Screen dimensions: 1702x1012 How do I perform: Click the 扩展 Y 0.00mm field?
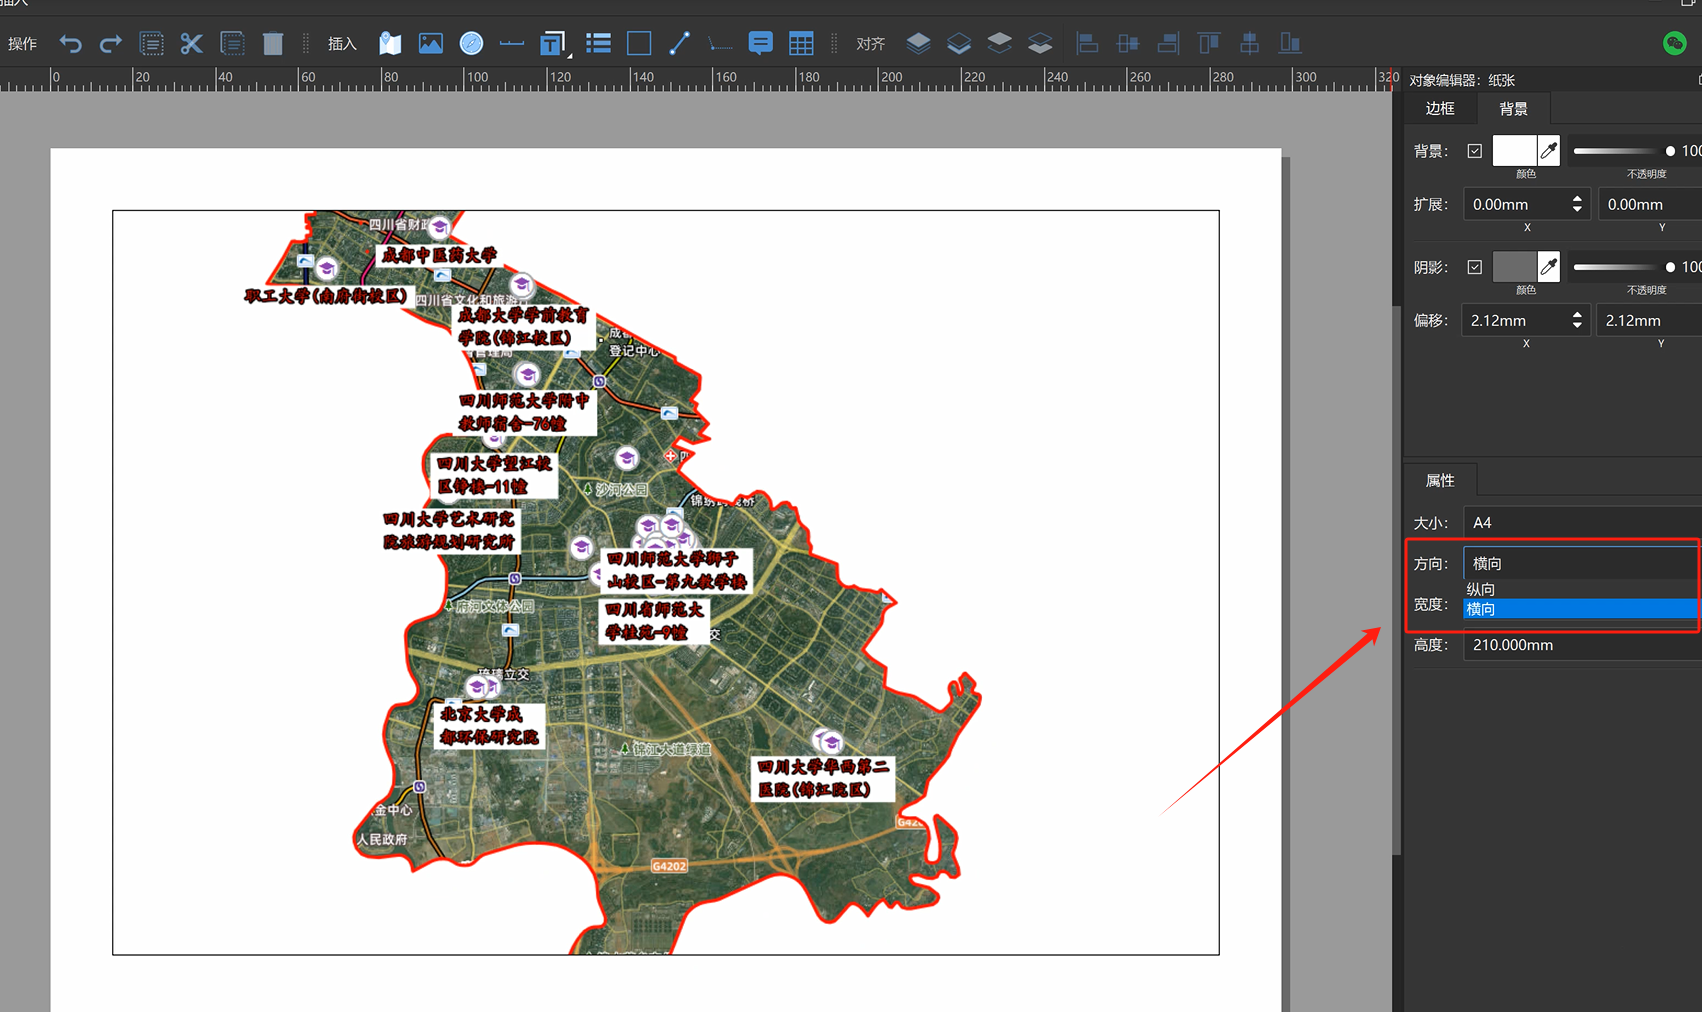pyautogui.click(x=1650, y=204)
